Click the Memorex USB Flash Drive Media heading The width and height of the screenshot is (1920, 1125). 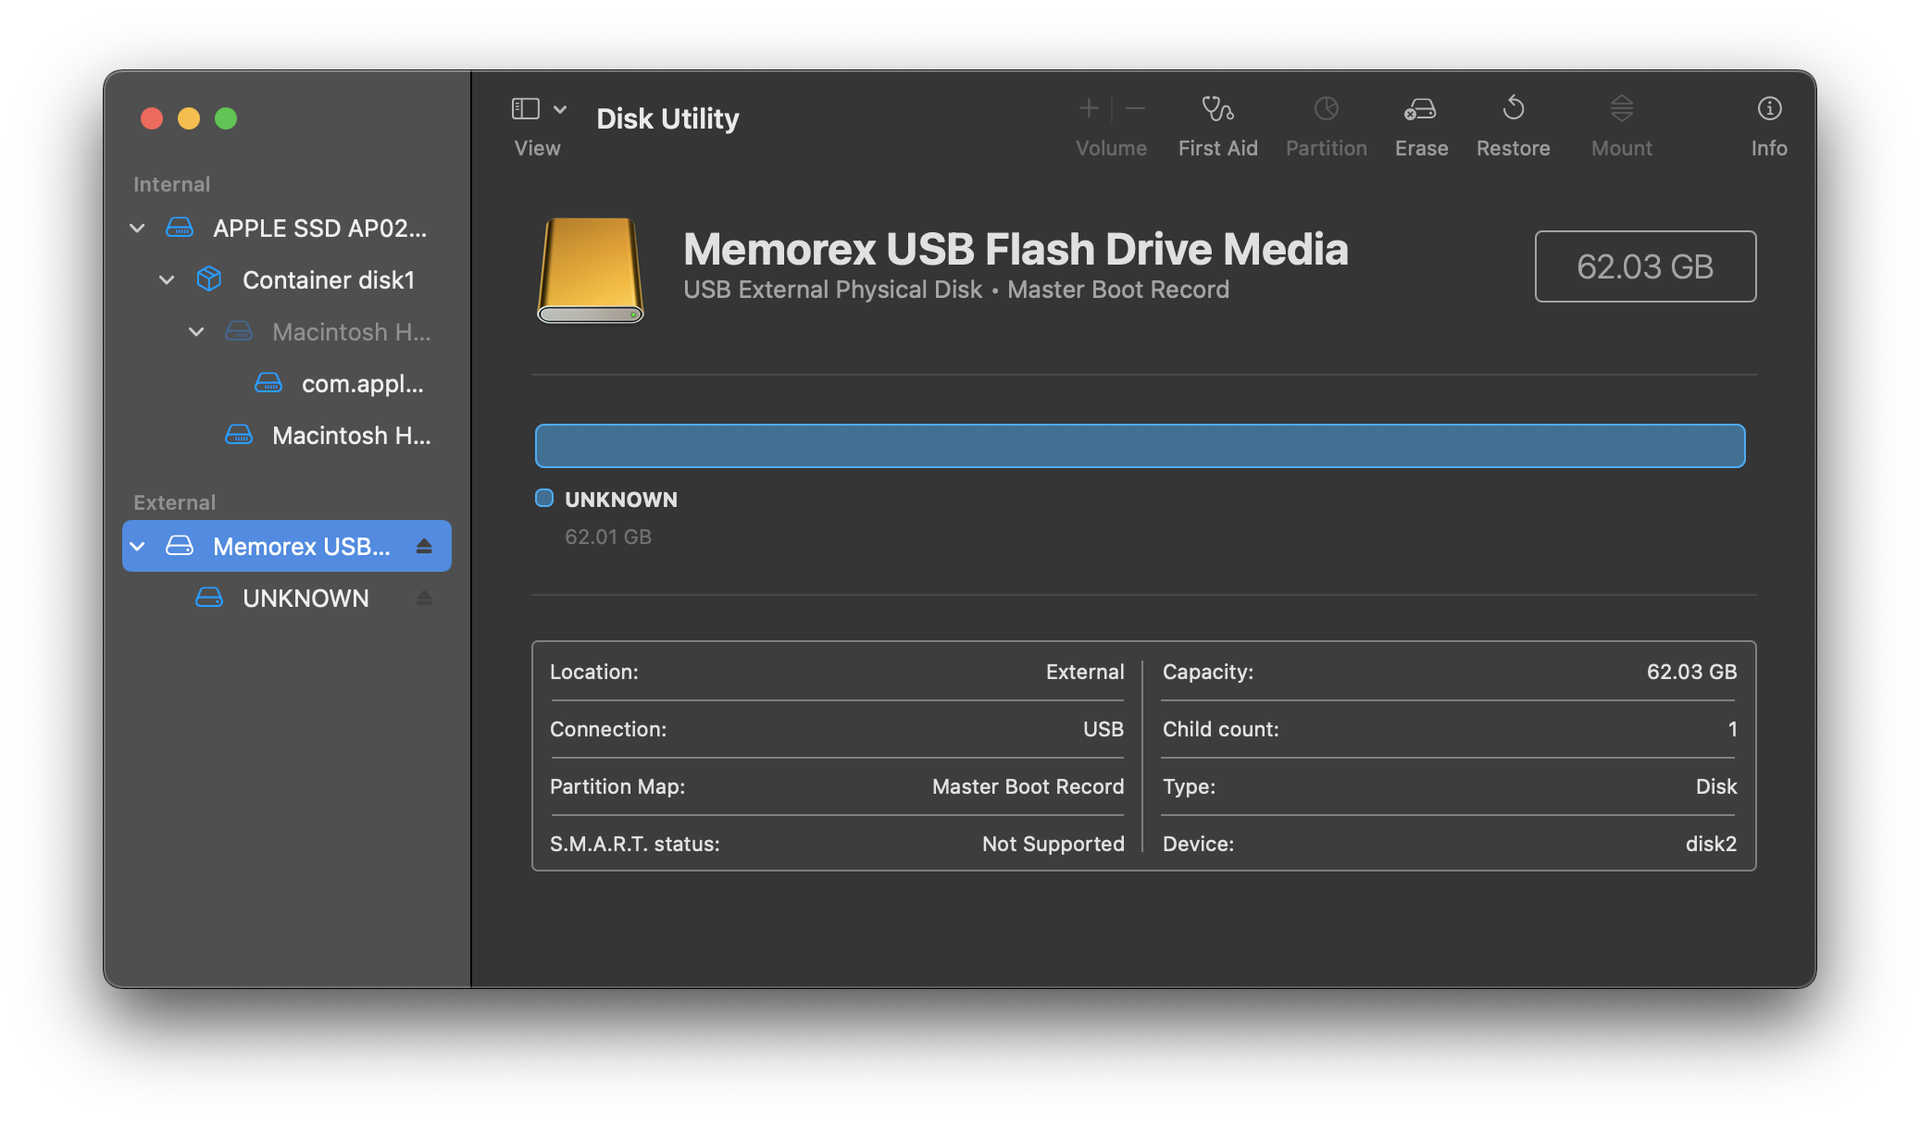point(1015,249)
